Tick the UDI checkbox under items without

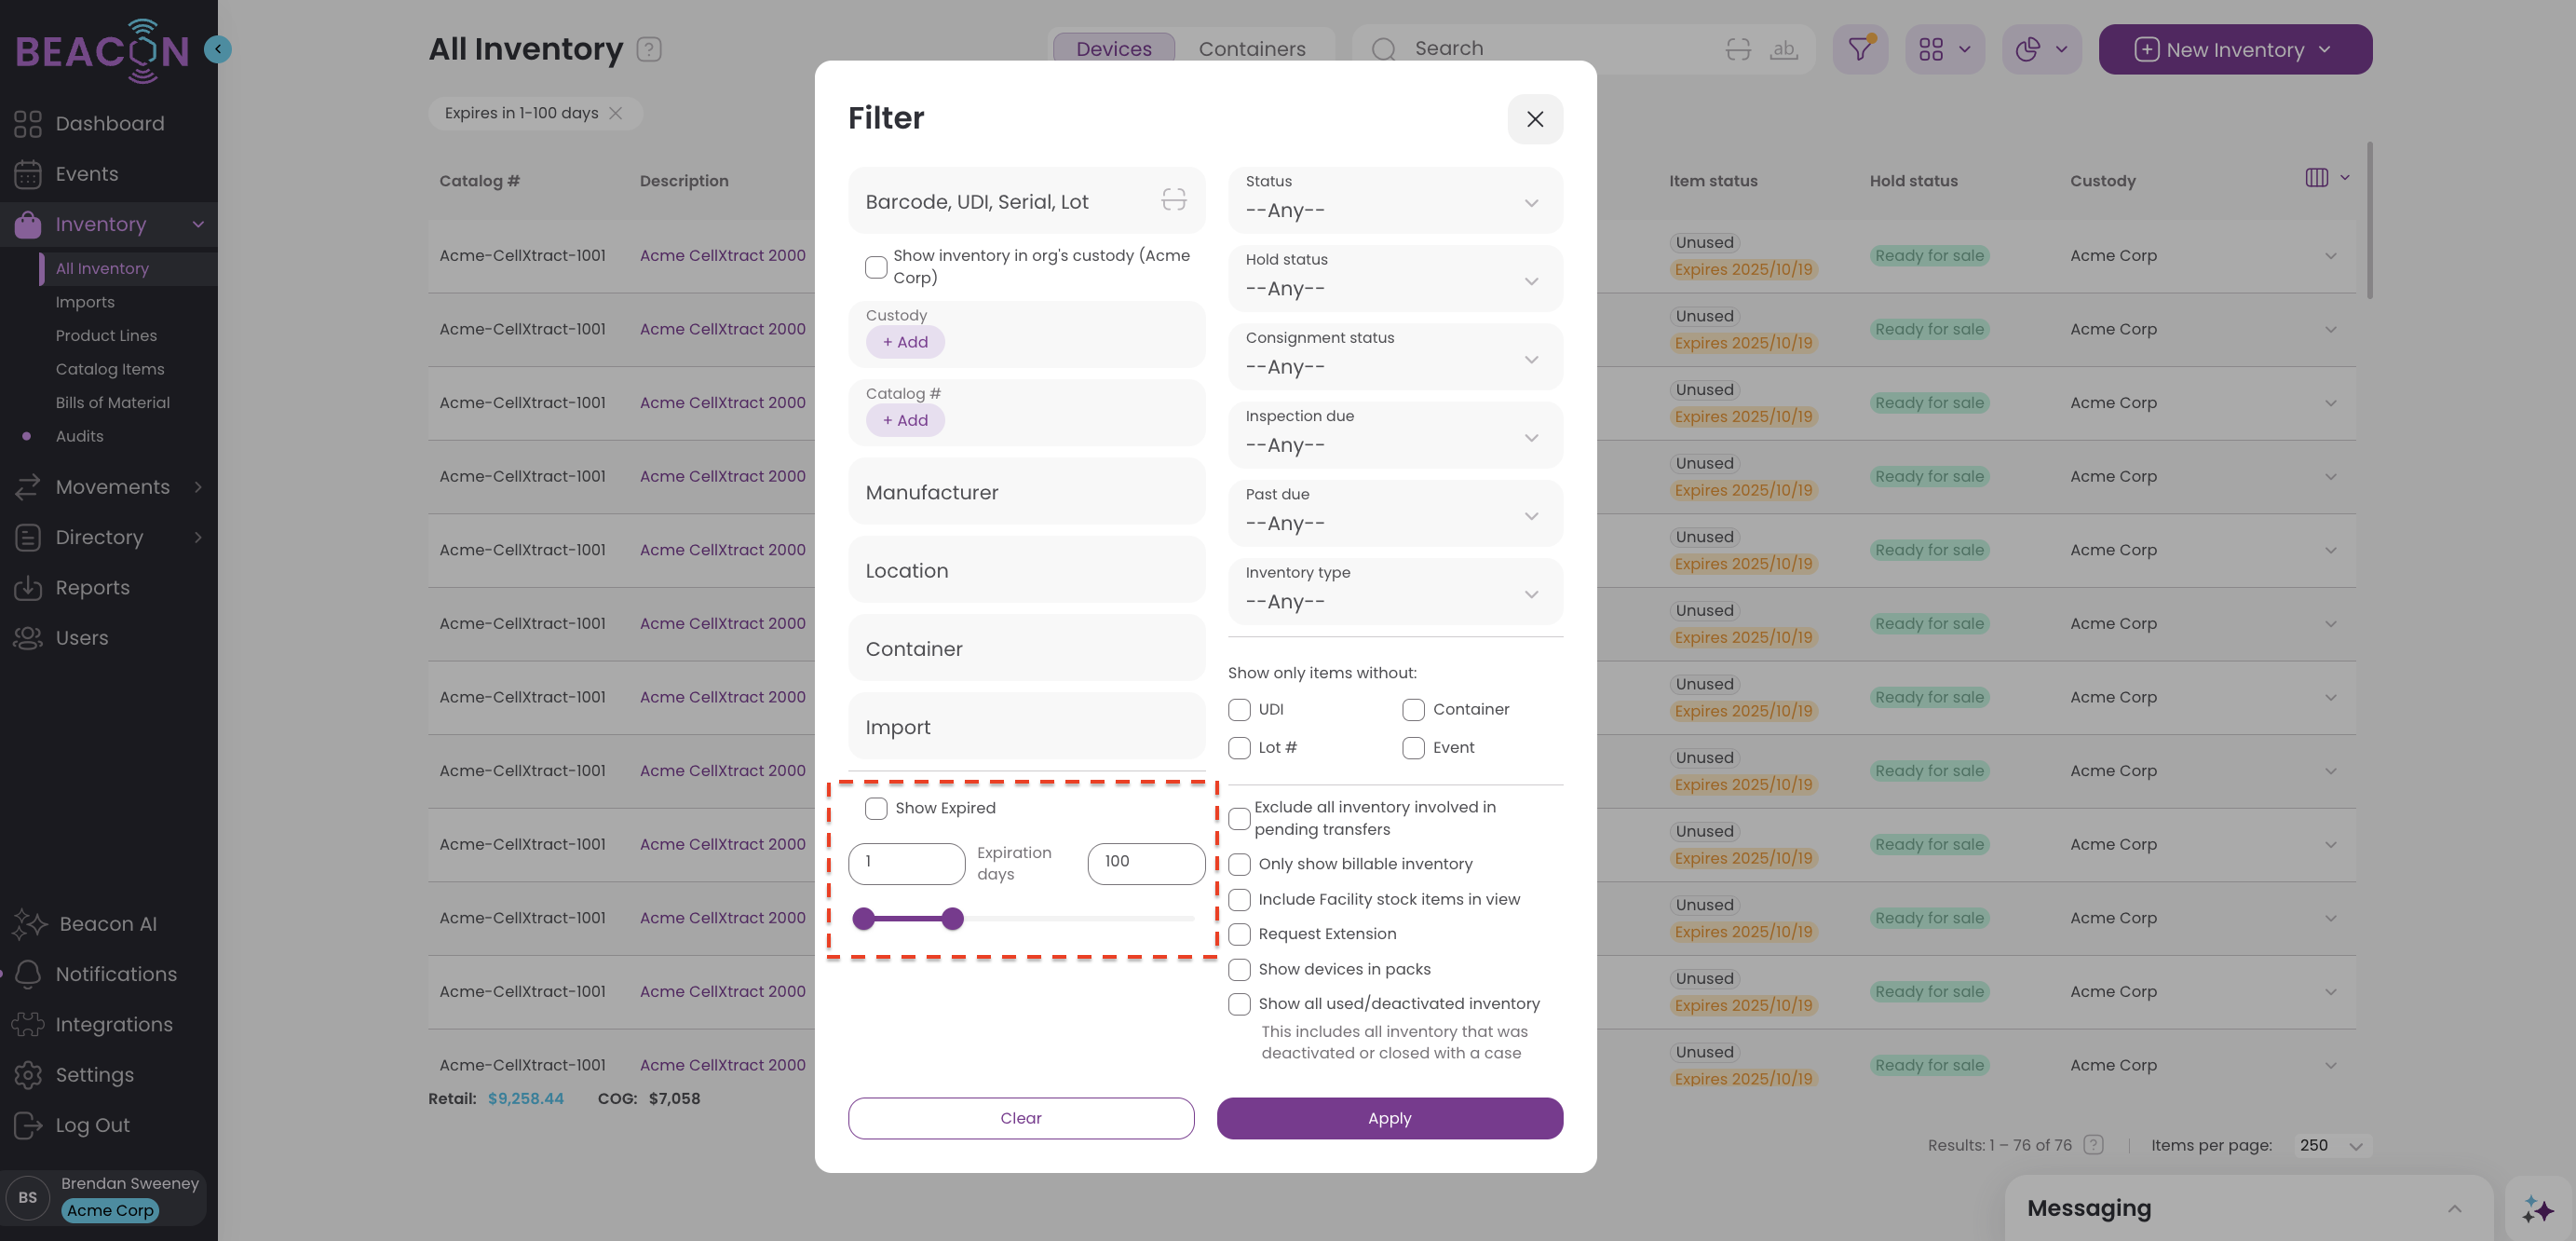[1239, 709]
